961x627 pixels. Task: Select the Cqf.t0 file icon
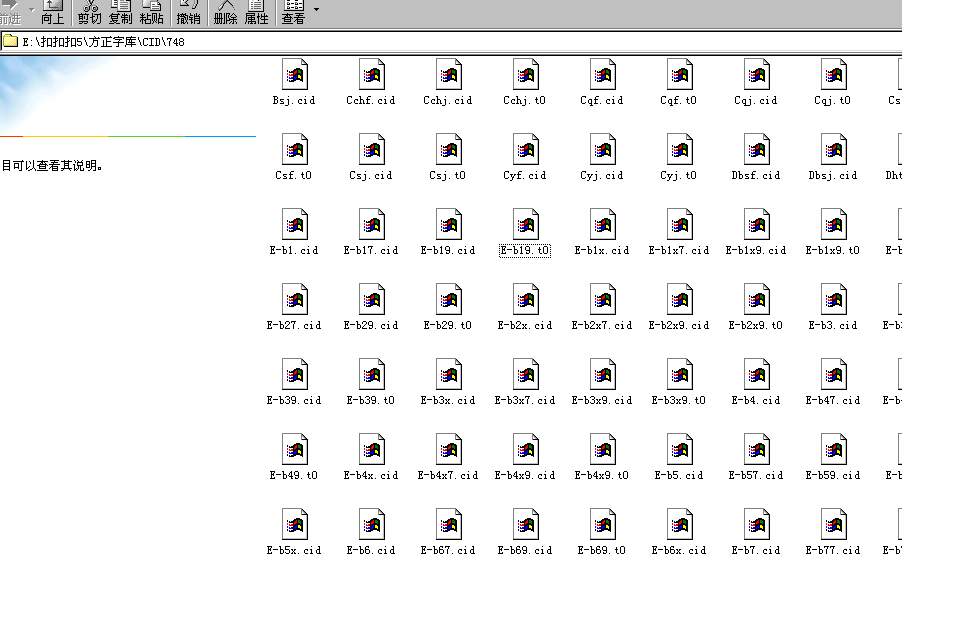pos(680,74)
